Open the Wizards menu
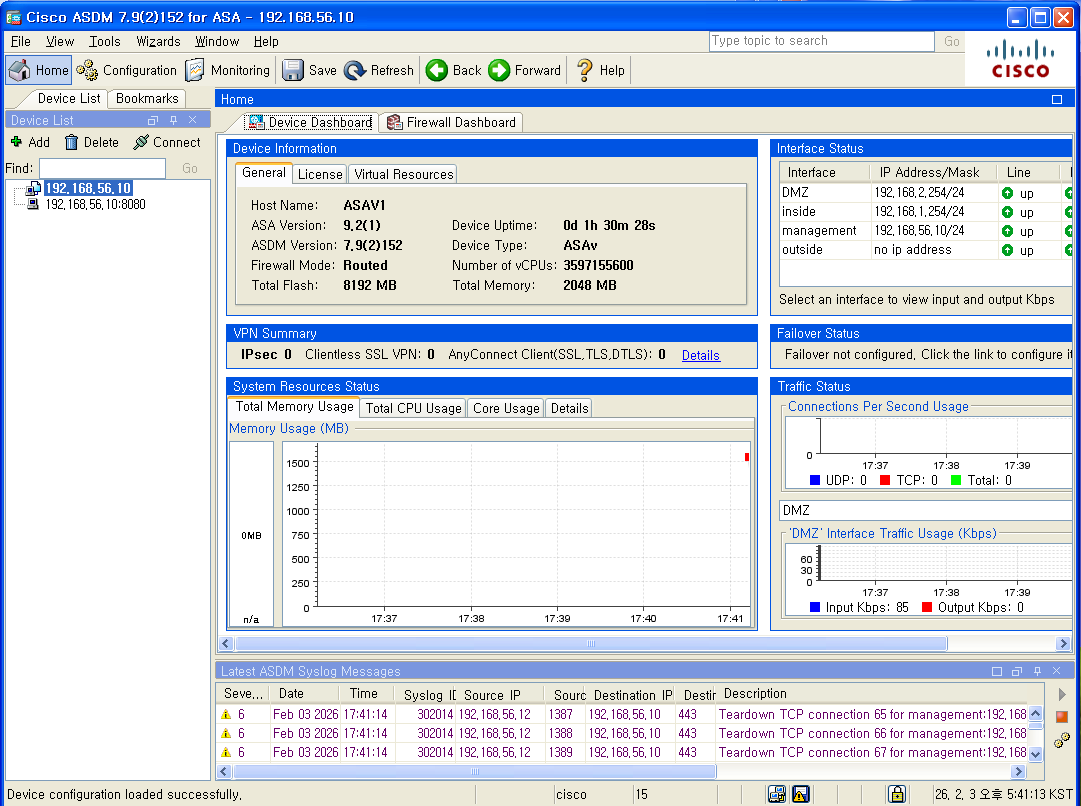1081x806 pixels. (158, 41)
